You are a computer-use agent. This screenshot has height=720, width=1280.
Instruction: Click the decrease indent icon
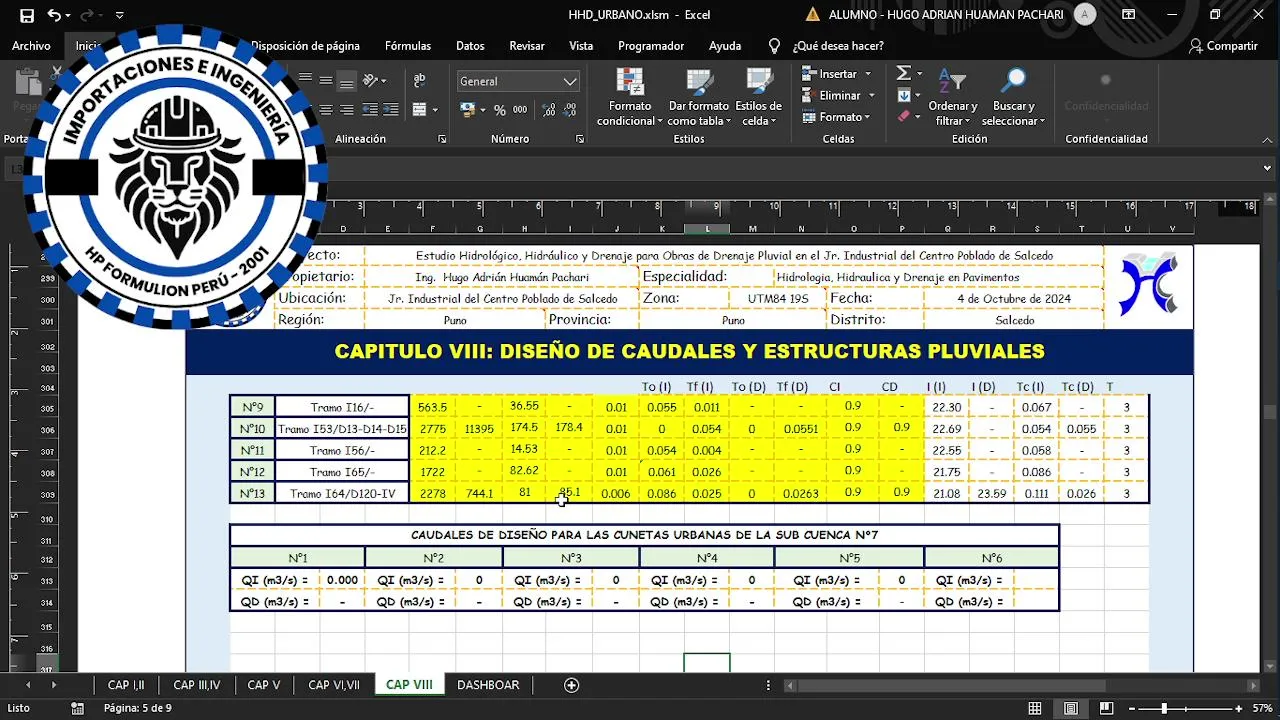tap(370, 110)
